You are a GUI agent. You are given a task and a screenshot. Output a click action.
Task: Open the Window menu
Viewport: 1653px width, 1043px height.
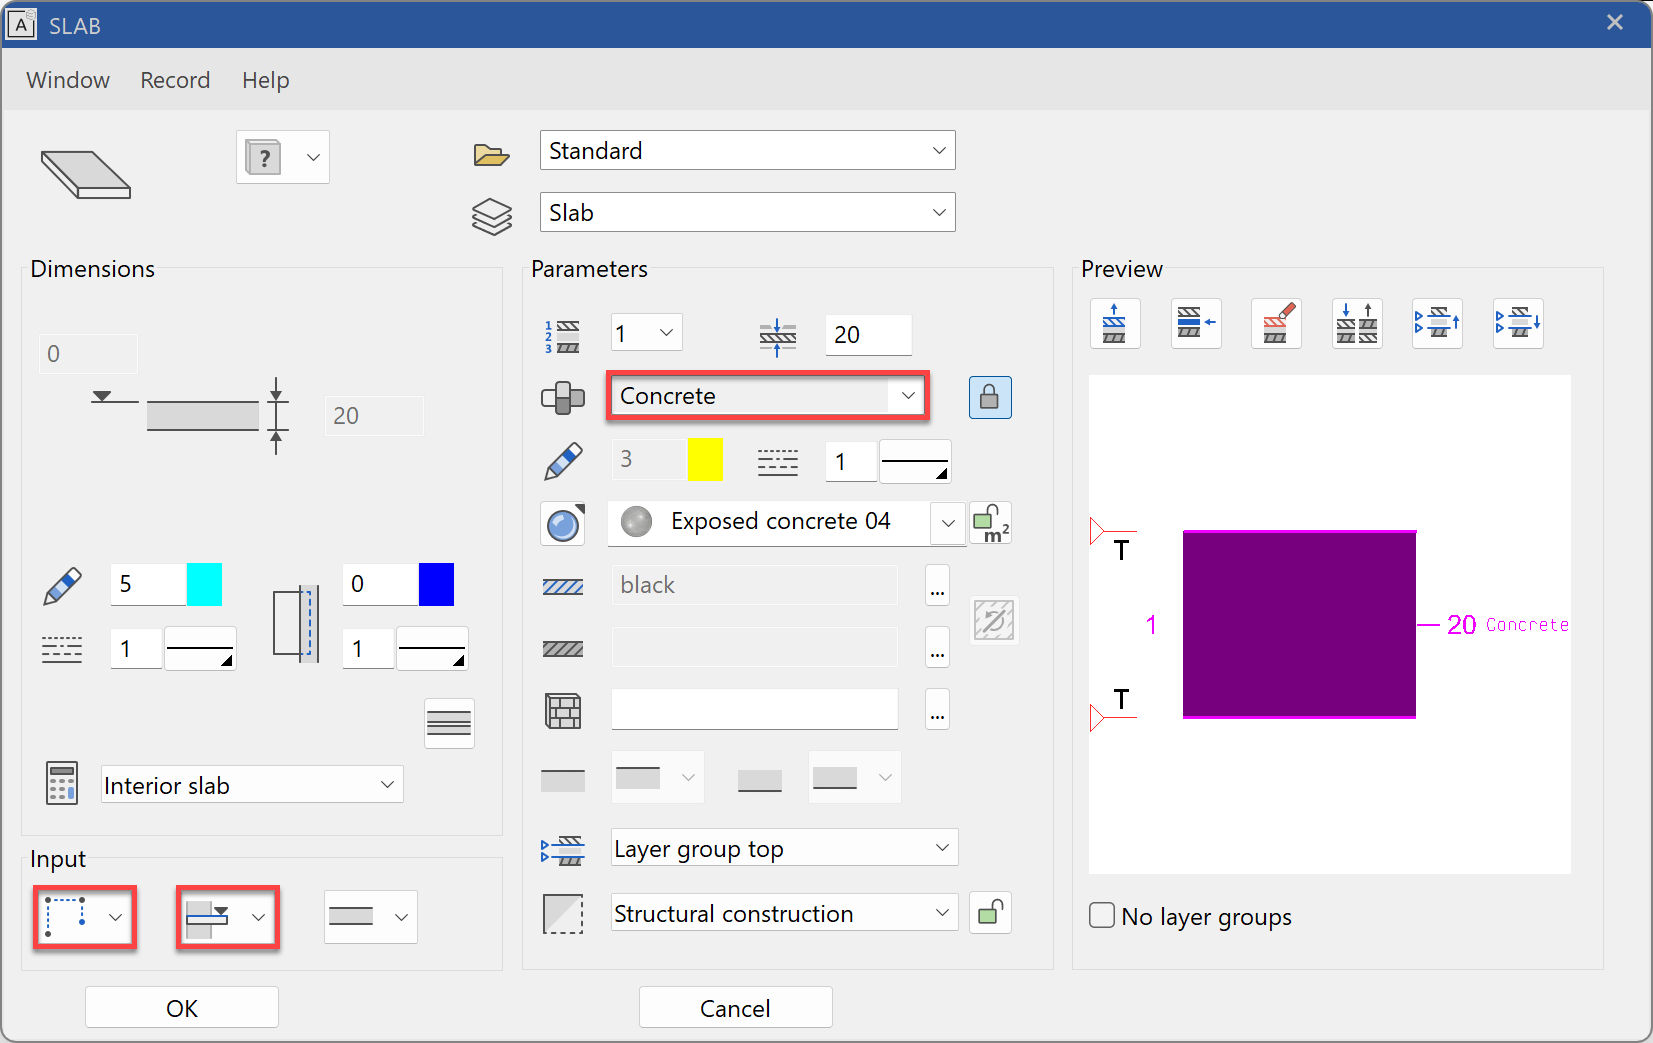tap(68, 80)
